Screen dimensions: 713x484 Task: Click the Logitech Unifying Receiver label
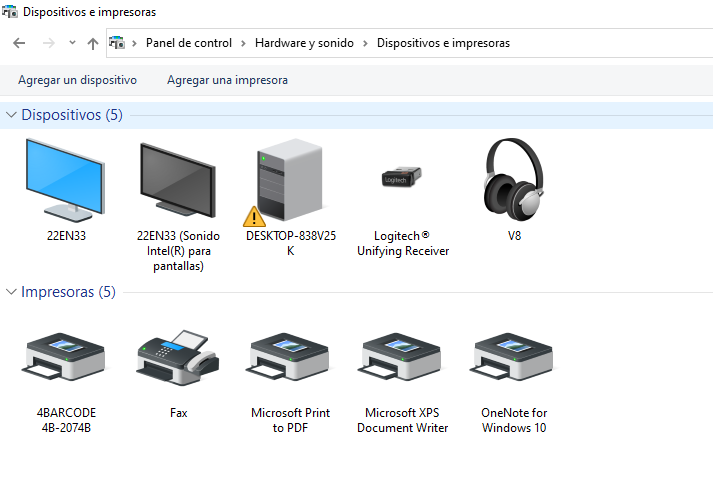click(x=403, y=243)
